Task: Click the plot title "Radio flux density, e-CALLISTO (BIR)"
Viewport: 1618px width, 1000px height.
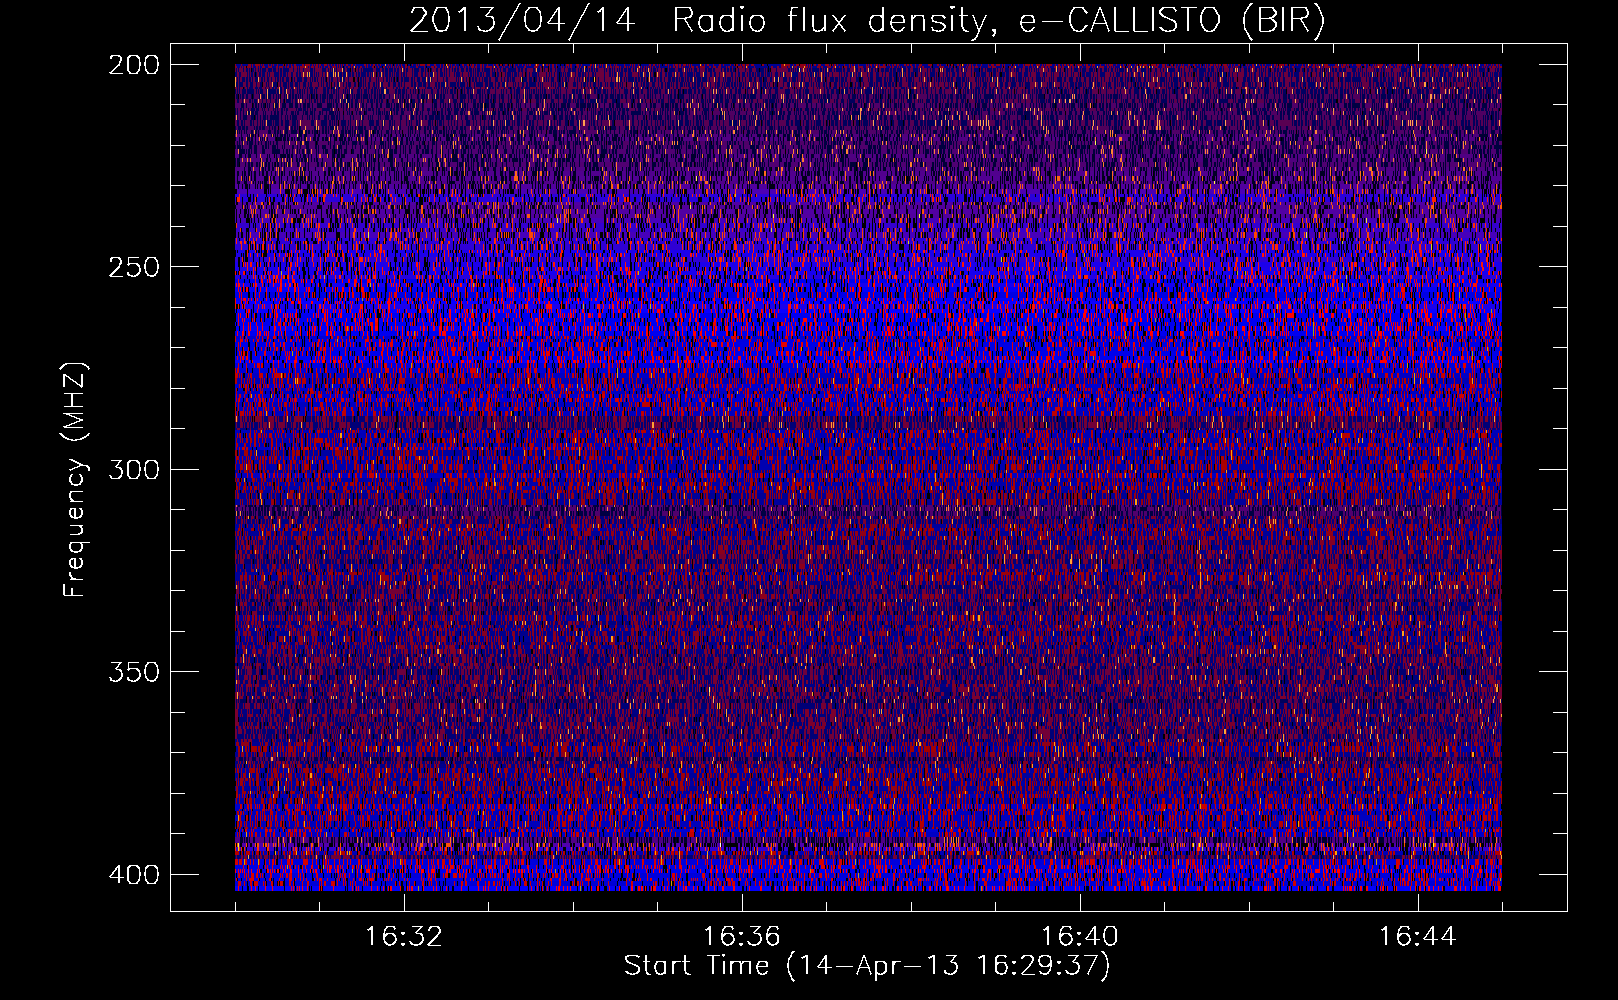Action: [998, 20]
